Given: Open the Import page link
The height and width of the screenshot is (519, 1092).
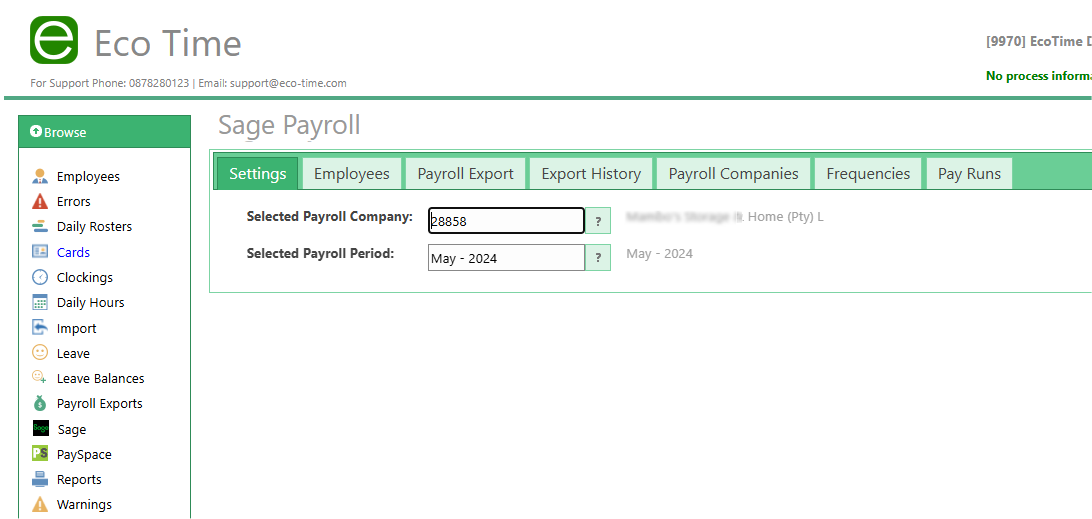Looking at the screenshot, I should click(77, 328).
